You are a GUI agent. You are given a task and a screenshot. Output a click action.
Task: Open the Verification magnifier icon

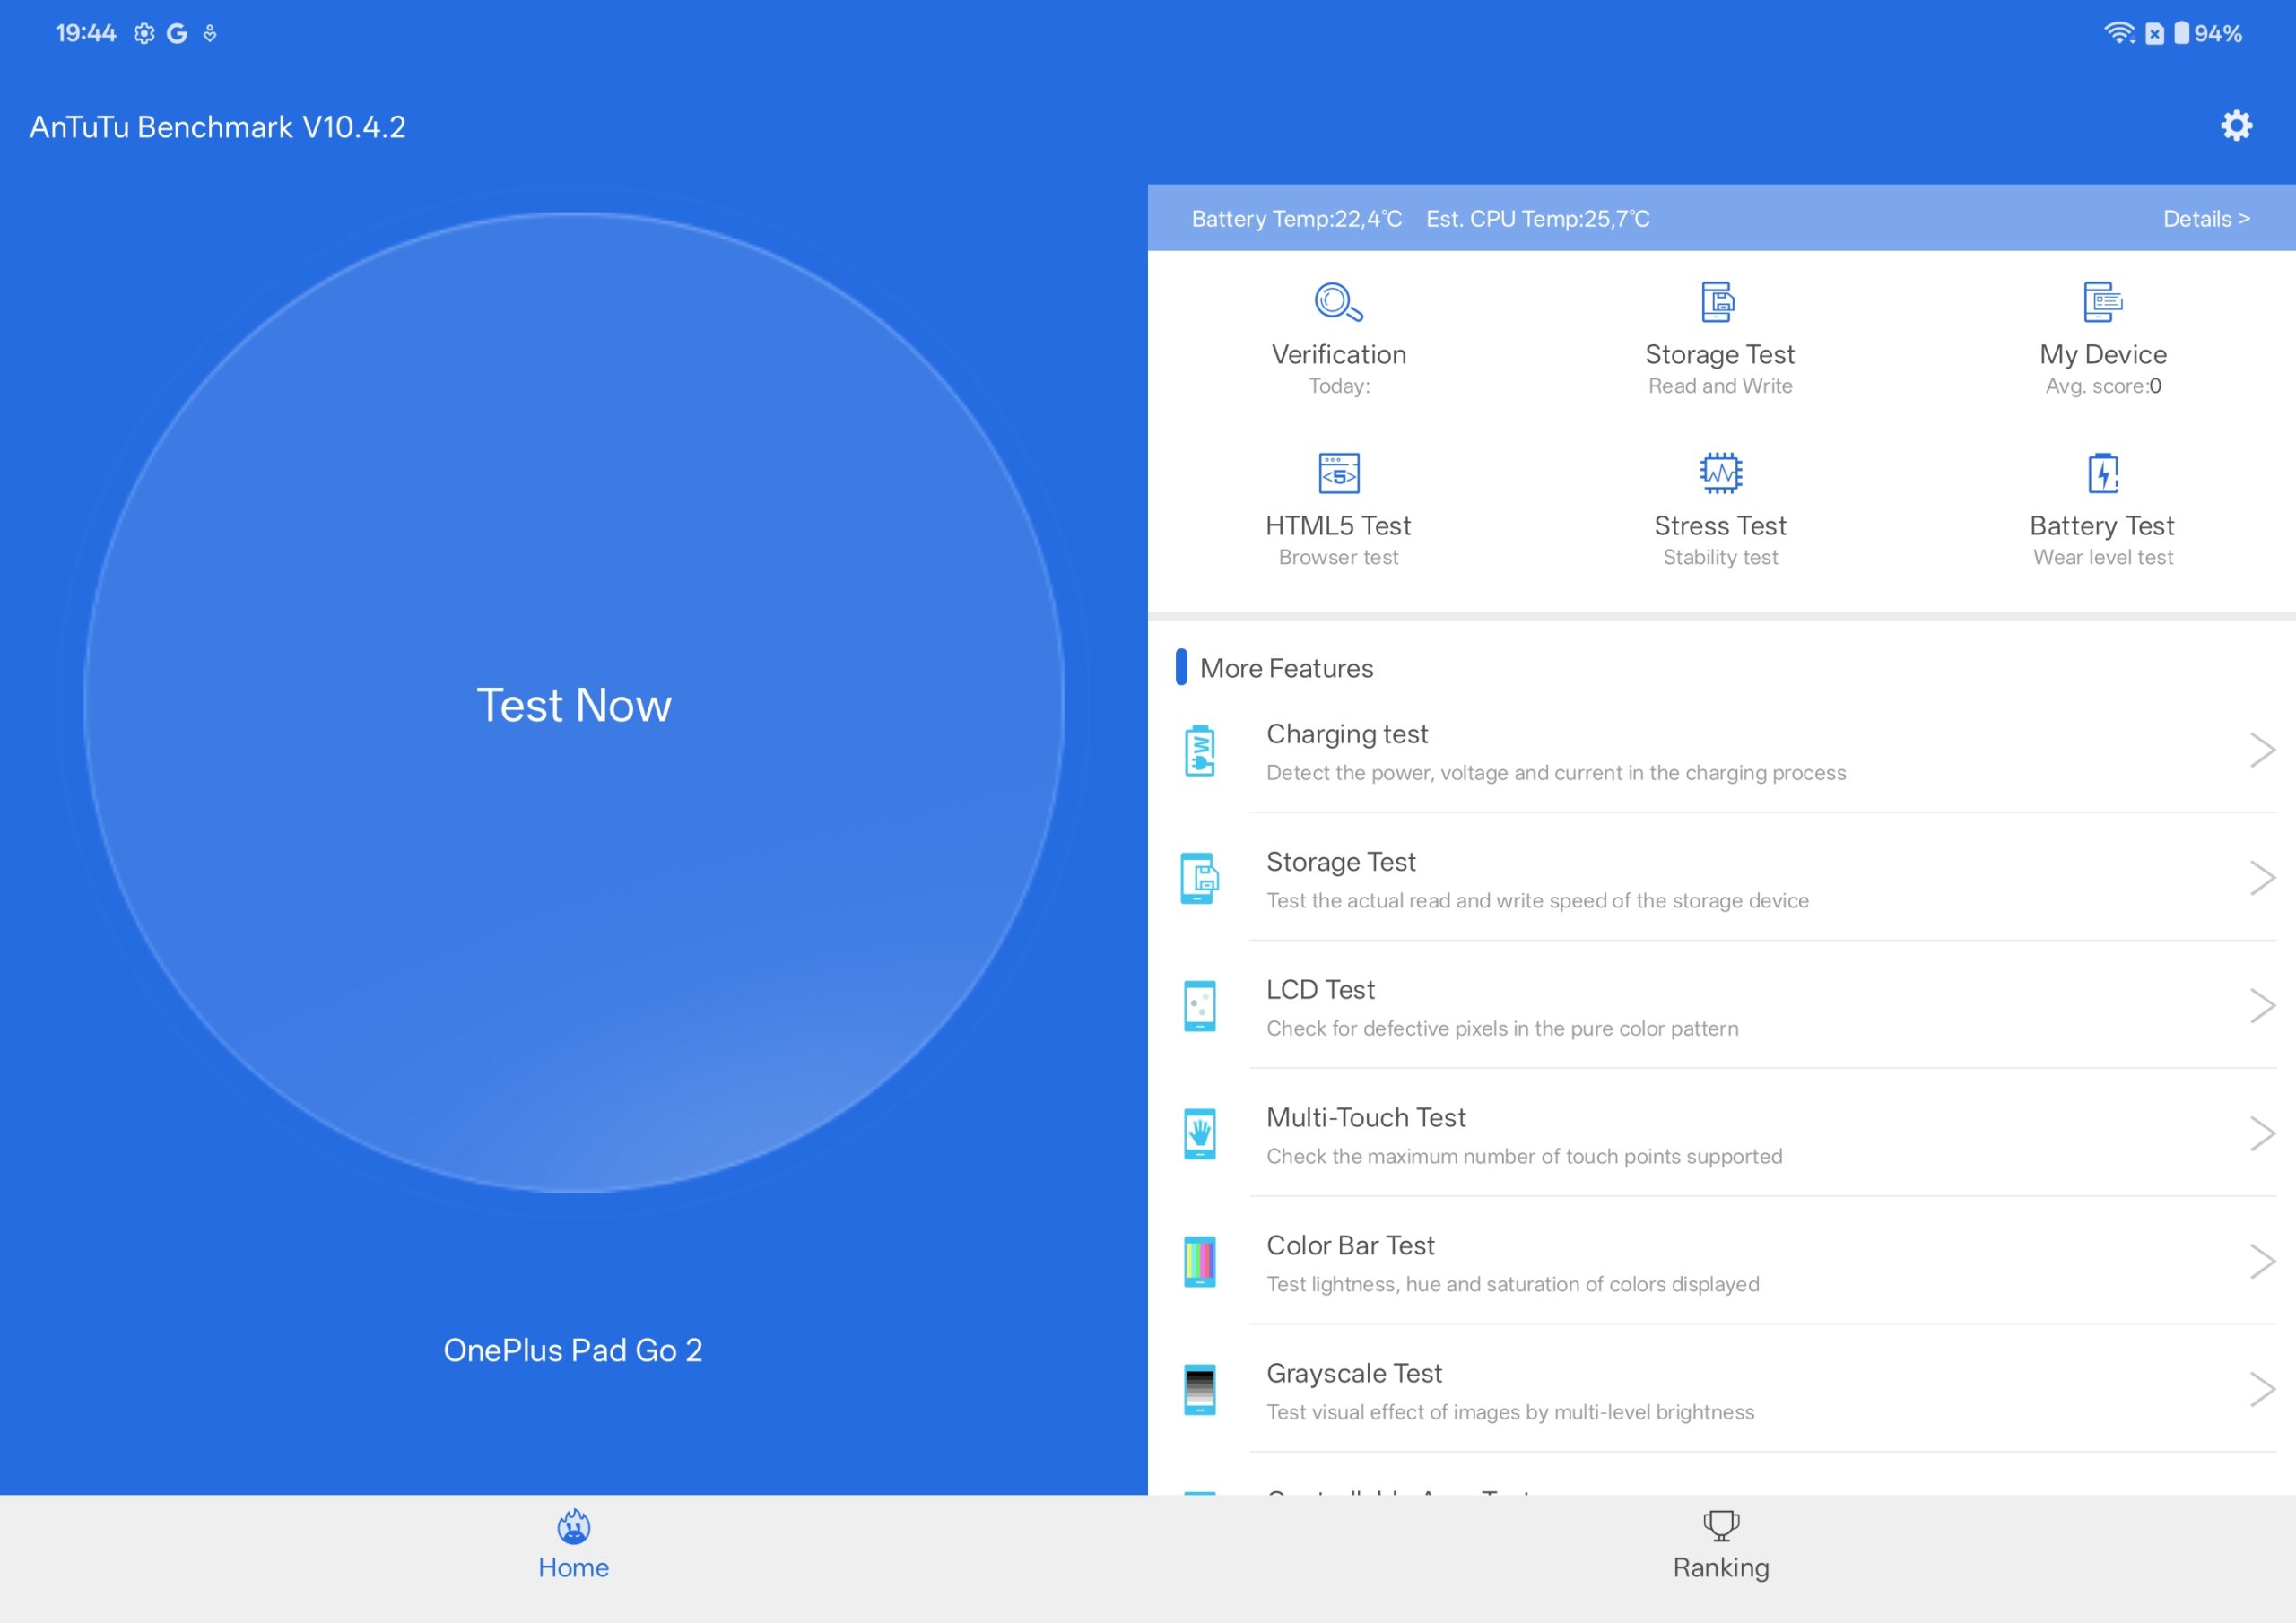pos(1338,302)
